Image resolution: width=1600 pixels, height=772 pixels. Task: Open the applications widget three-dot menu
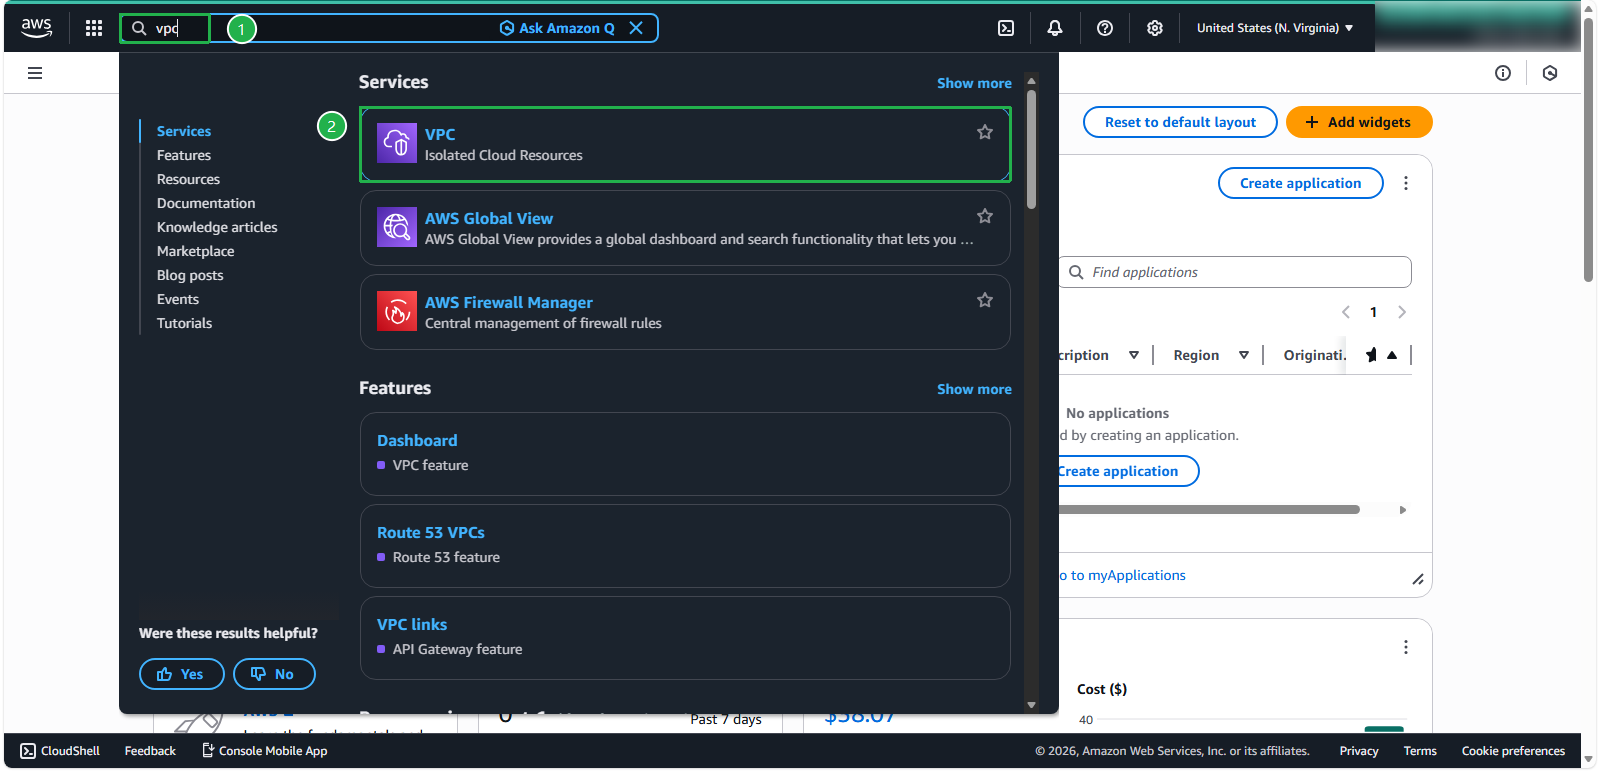pos(1406,183)
